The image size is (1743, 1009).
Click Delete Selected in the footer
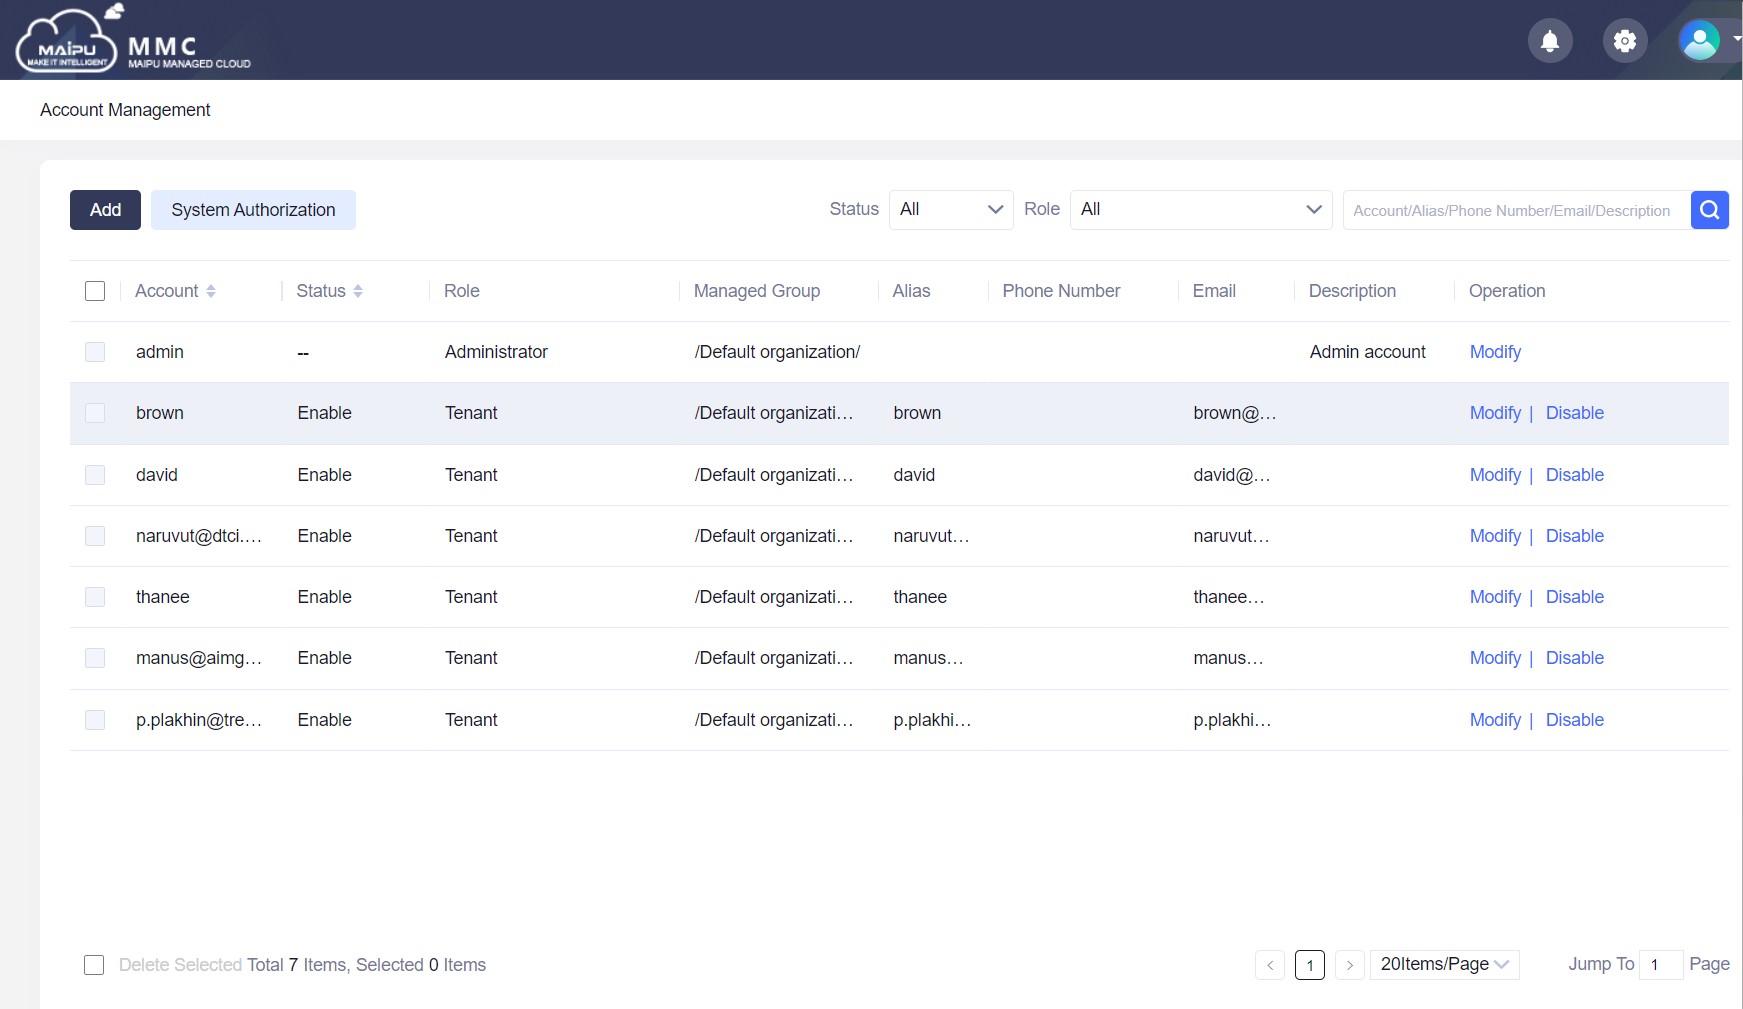[x=180, y=965]
